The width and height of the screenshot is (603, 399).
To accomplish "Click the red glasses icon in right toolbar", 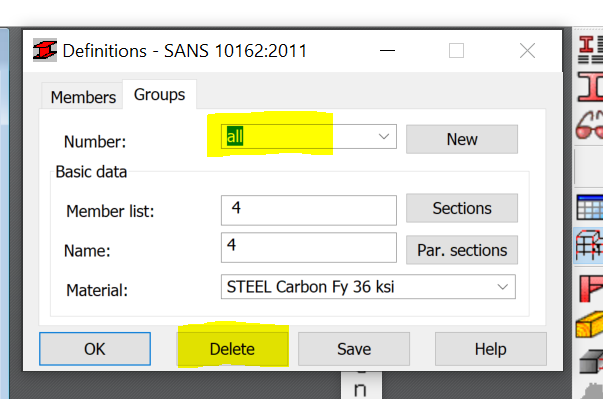I will point(590,125).
